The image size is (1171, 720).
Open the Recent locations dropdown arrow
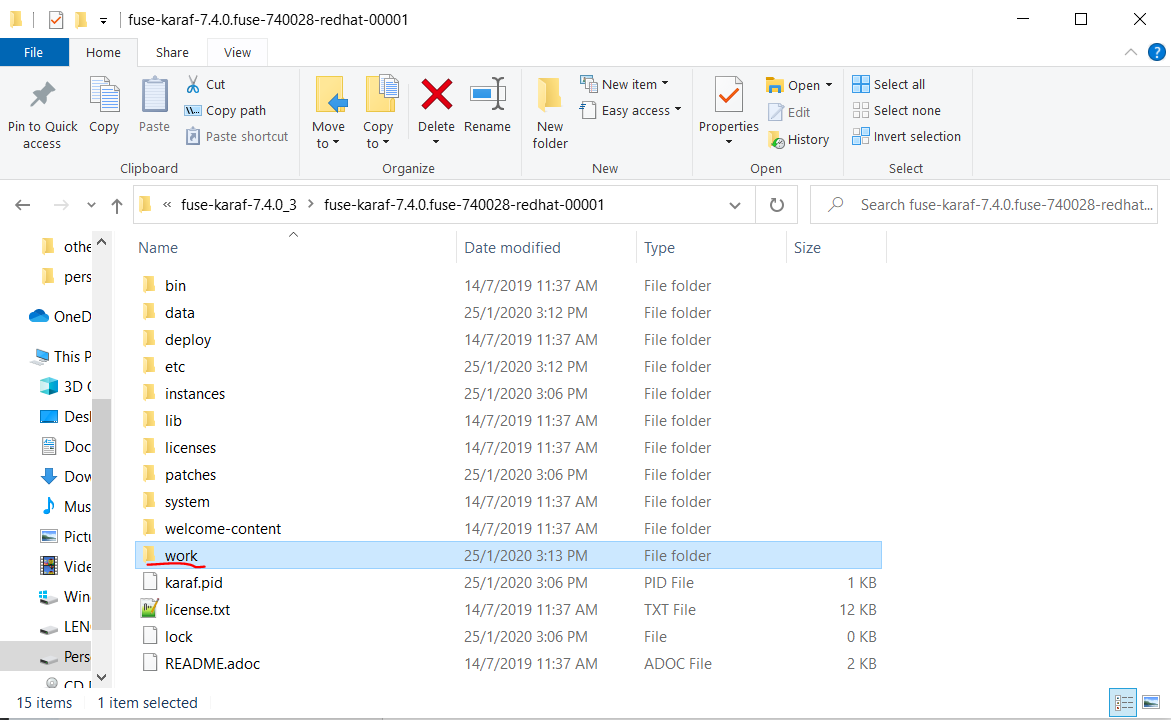point(91,205)
